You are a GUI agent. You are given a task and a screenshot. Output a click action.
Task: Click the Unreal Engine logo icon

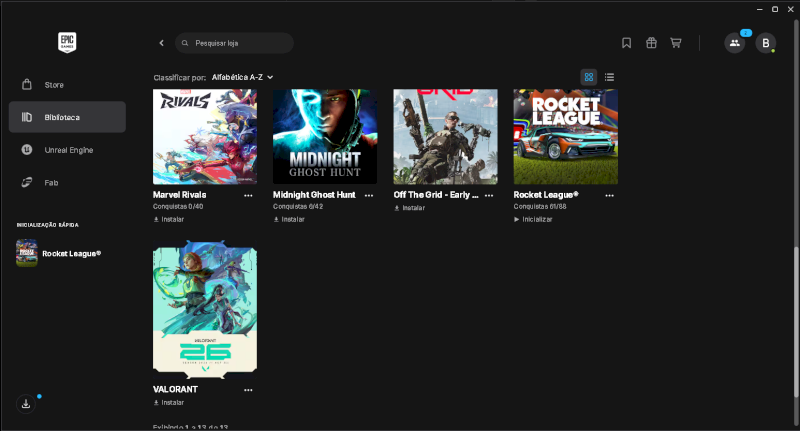pyautogui.click(x=27, y=149)
